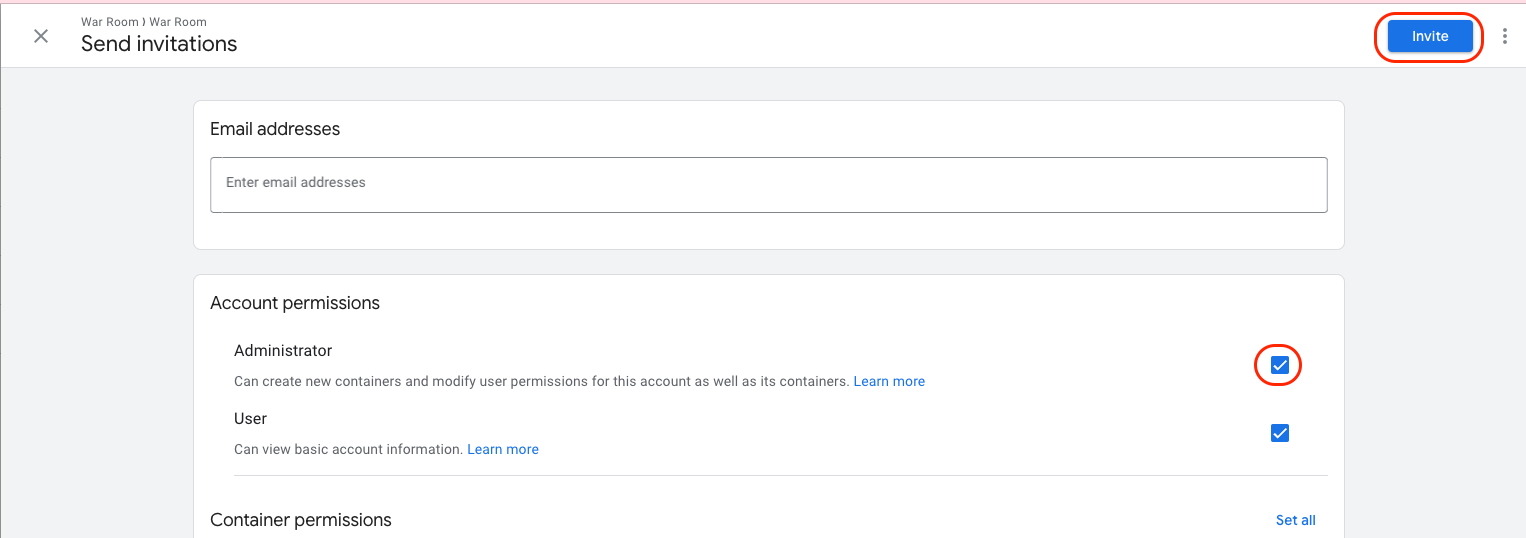The image size is (1526, 538).
Task: Open Learn more link for User
Action: 503,450
